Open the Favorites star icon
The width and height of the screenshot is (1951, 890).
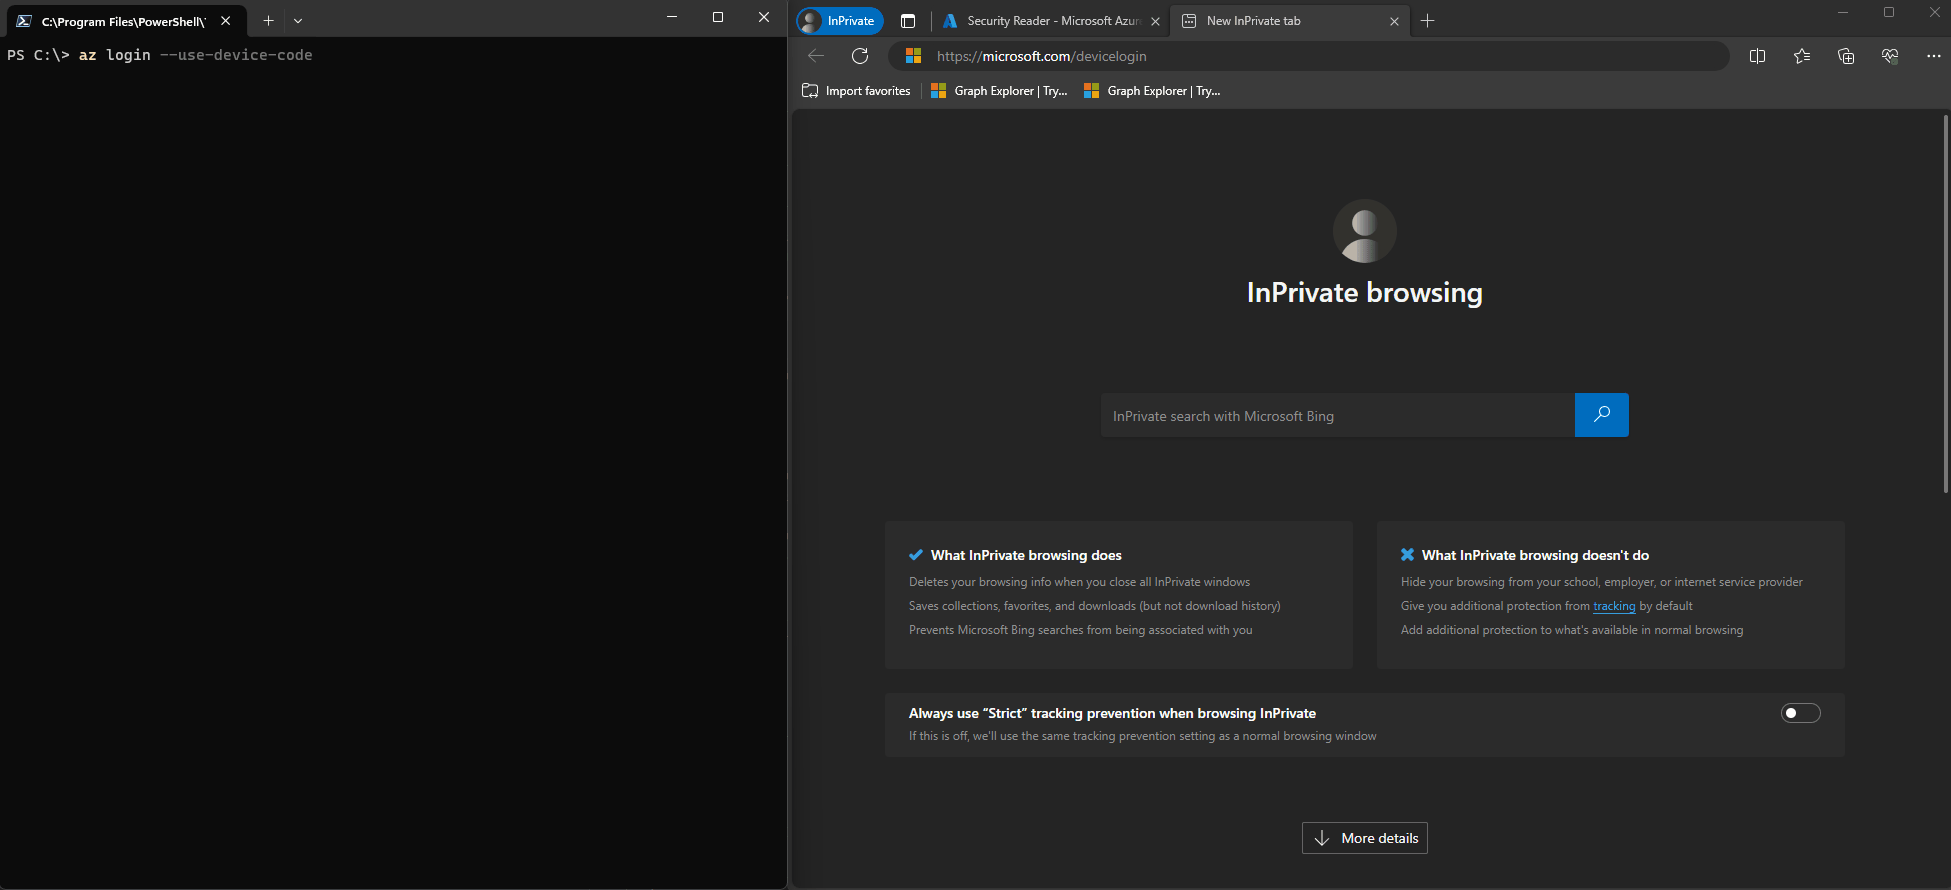[1802, 56]
